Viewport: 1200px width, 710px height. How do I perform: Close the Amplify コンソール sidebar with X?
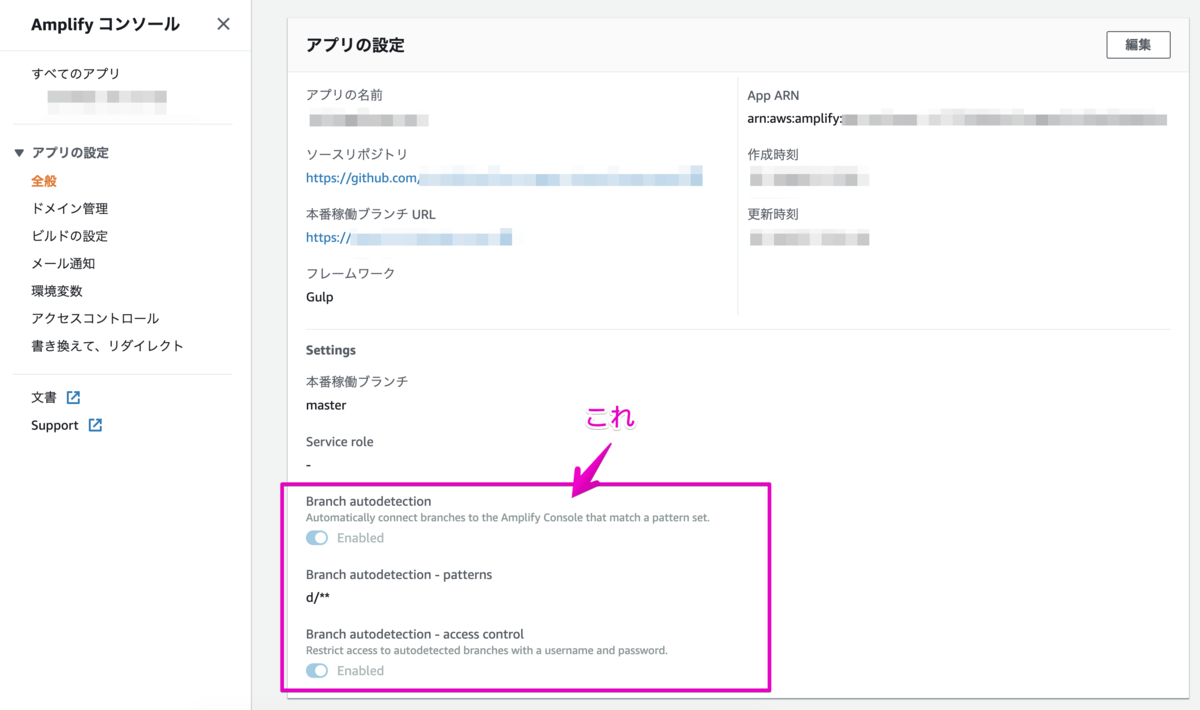coord(223,23)
